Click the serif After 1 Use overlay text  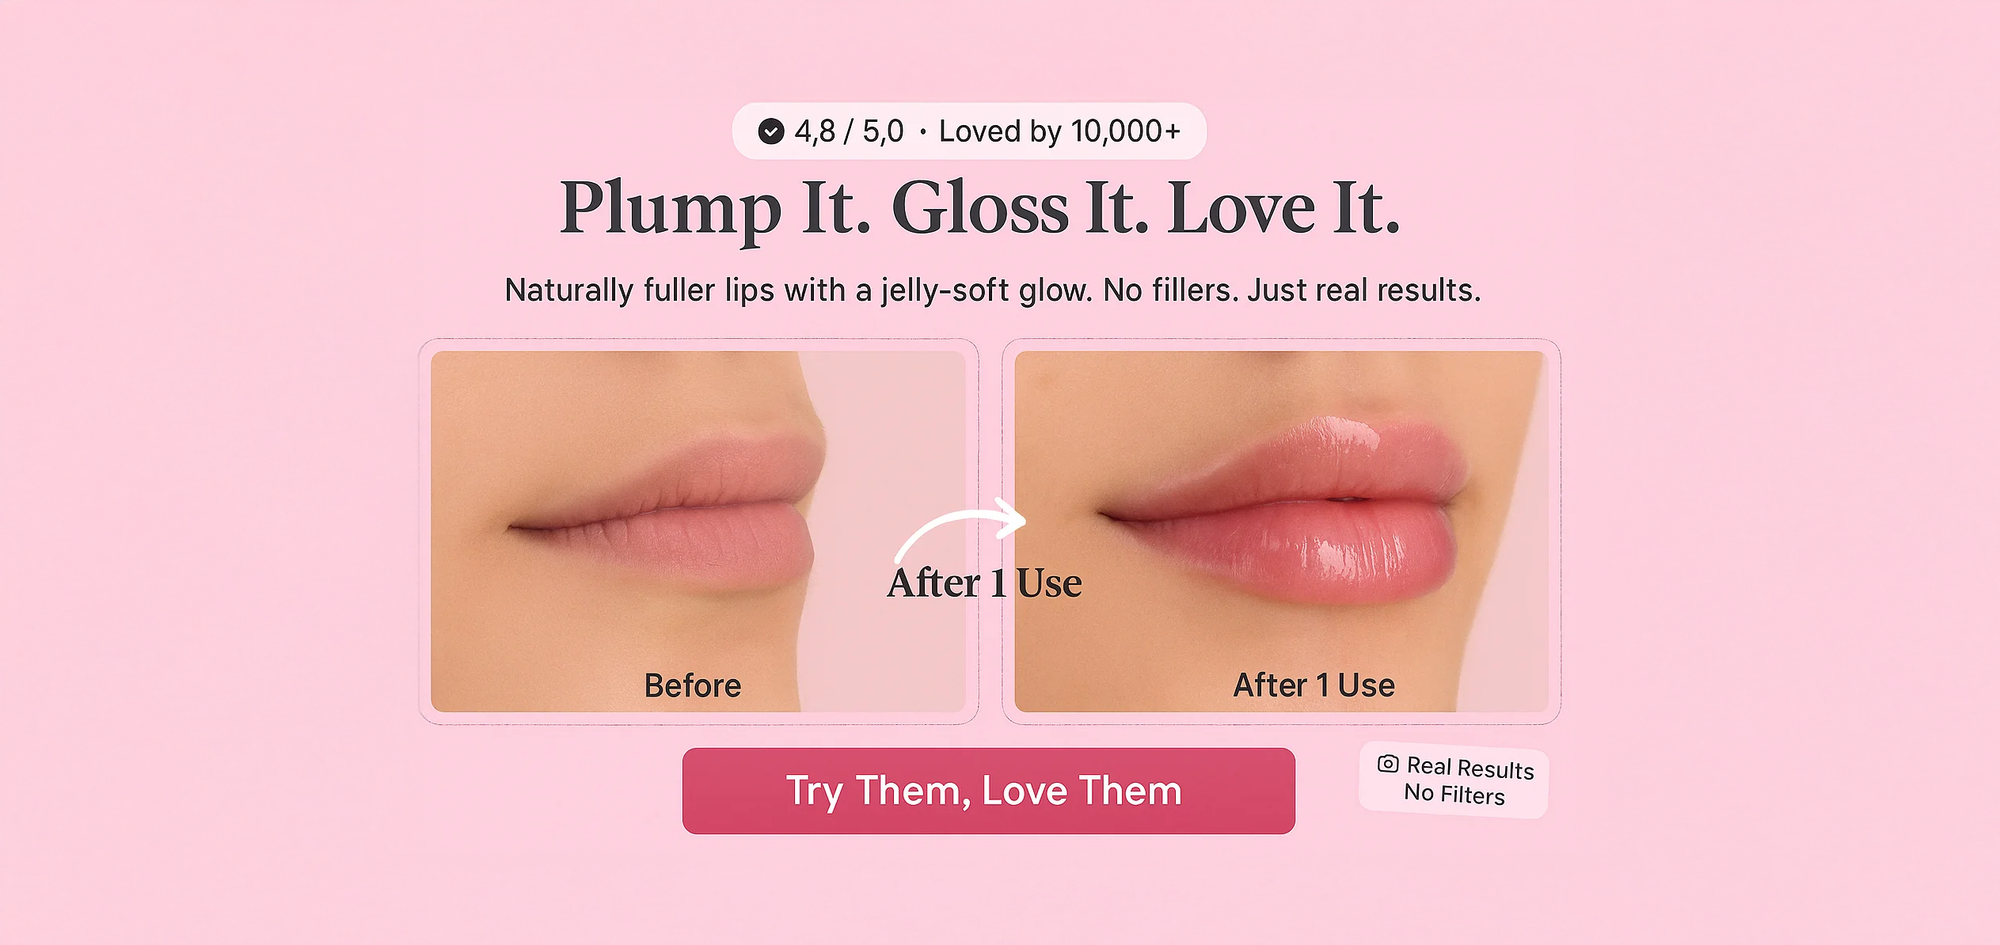point(985,583)
